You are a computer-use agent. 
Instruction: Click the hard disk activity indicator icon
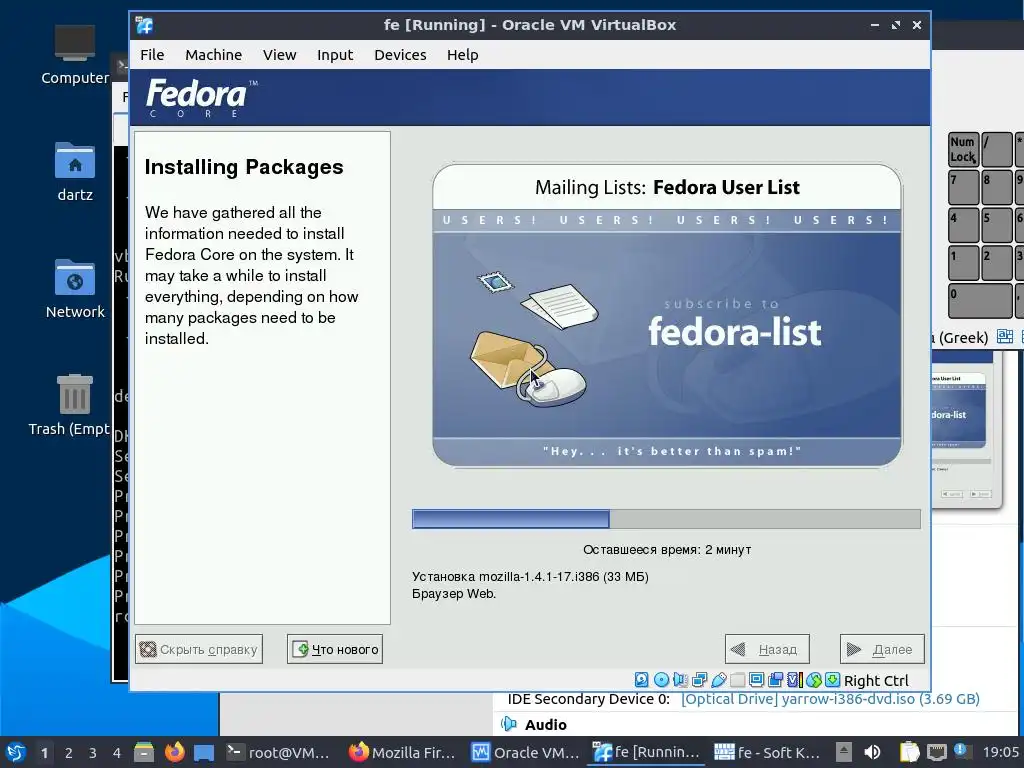point(641,680)
